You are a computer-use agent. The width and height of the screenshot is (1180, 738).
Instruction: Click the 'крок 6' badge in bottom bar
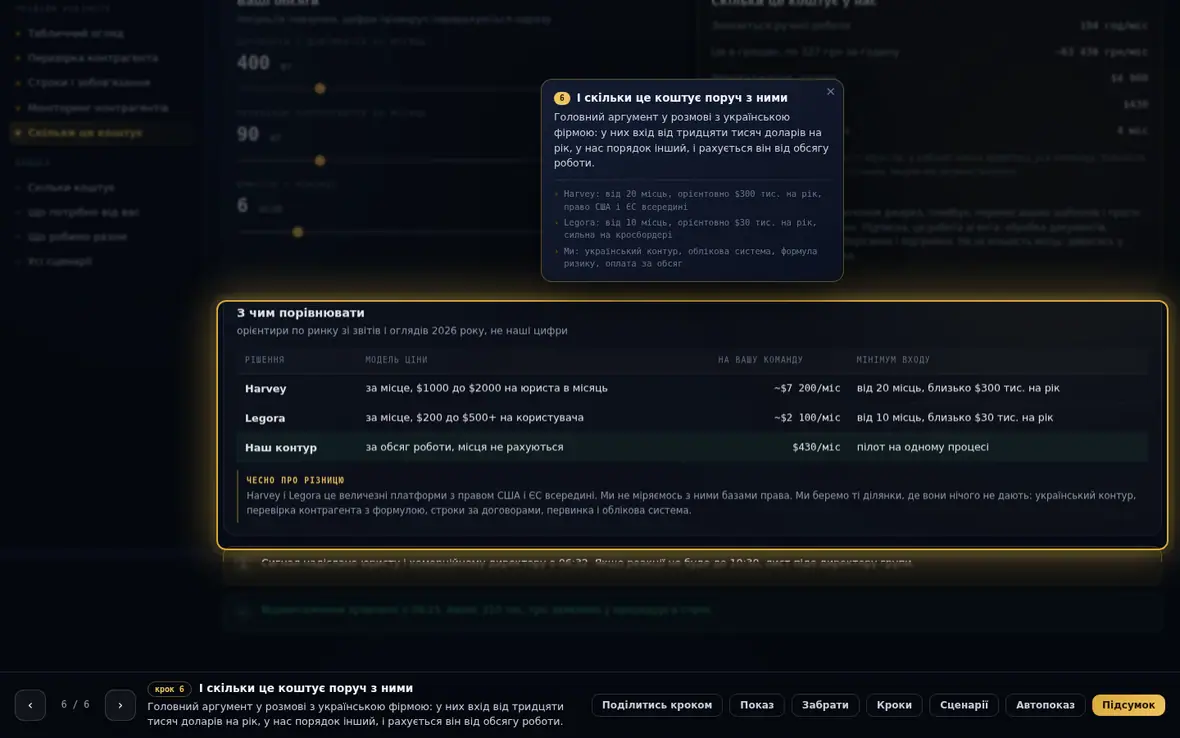coord(169,688)
